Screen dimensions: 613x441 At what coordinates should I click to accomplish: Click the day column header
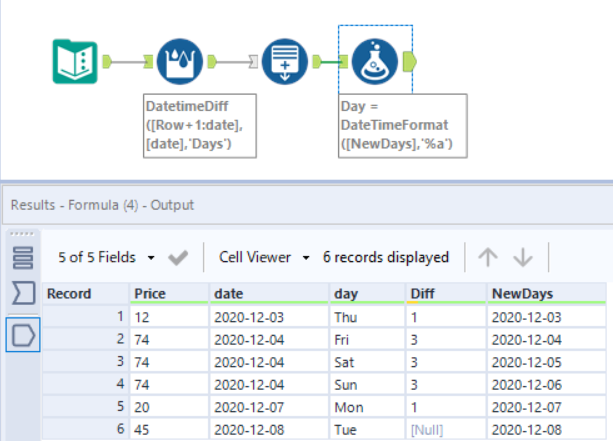tap(367, 294)
